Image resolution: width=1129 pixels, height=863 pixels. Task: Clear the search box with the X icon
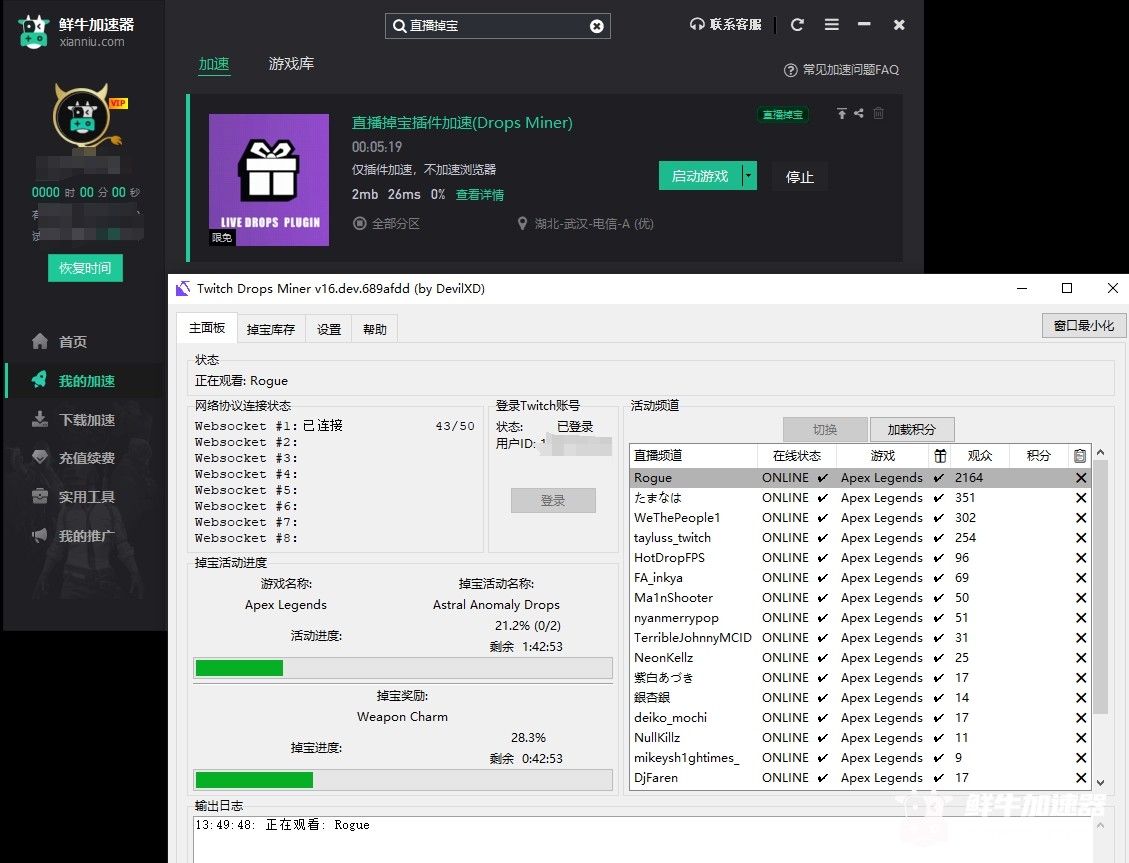[x=597, y=26]
